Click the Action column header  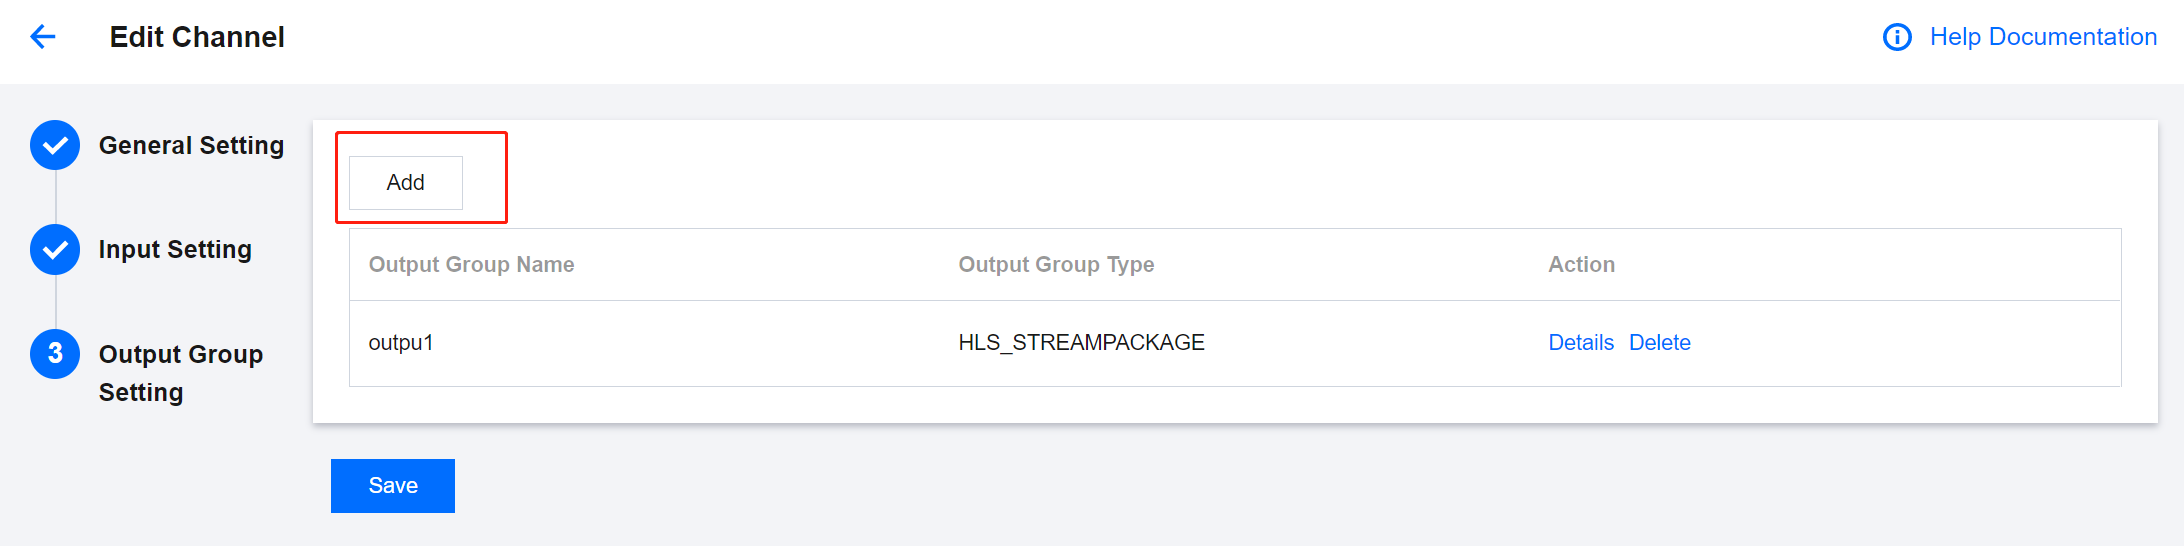click(1581, 265)
